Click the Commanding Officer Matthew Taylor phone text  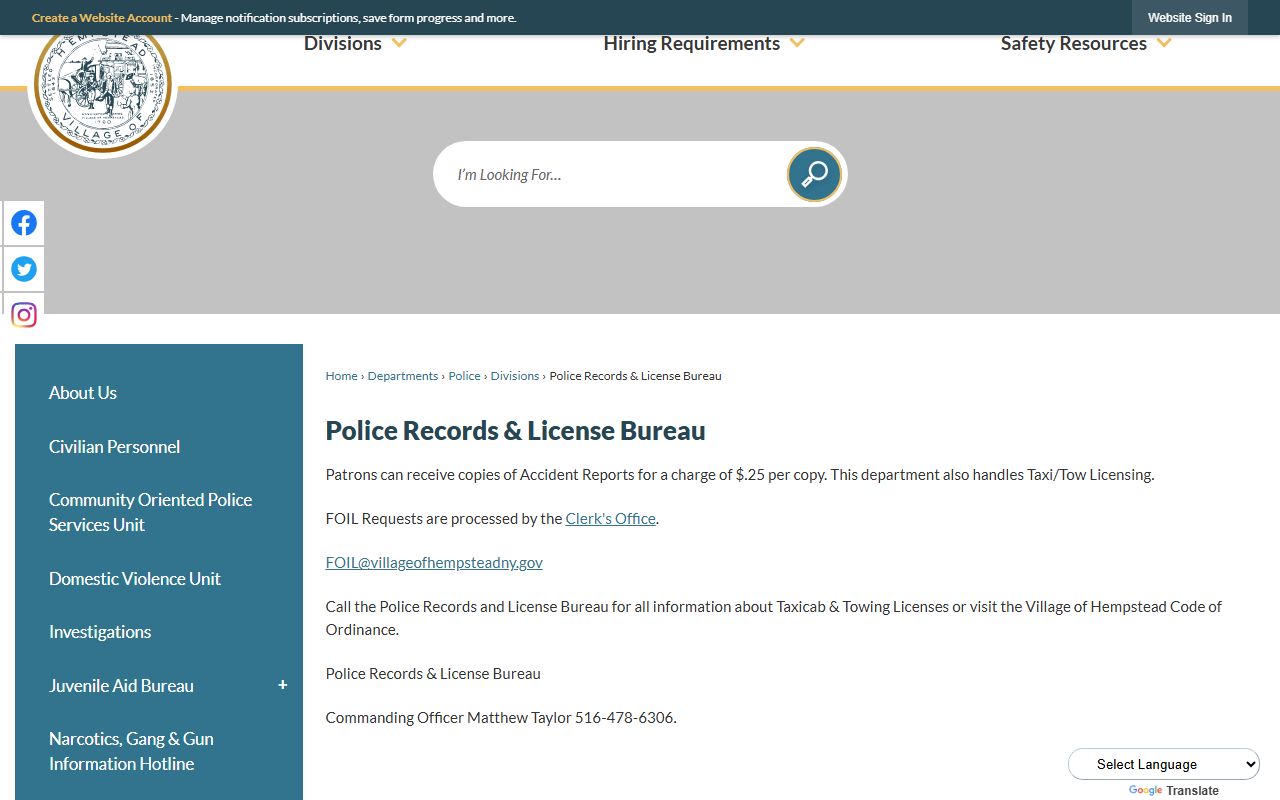[501, 718]
